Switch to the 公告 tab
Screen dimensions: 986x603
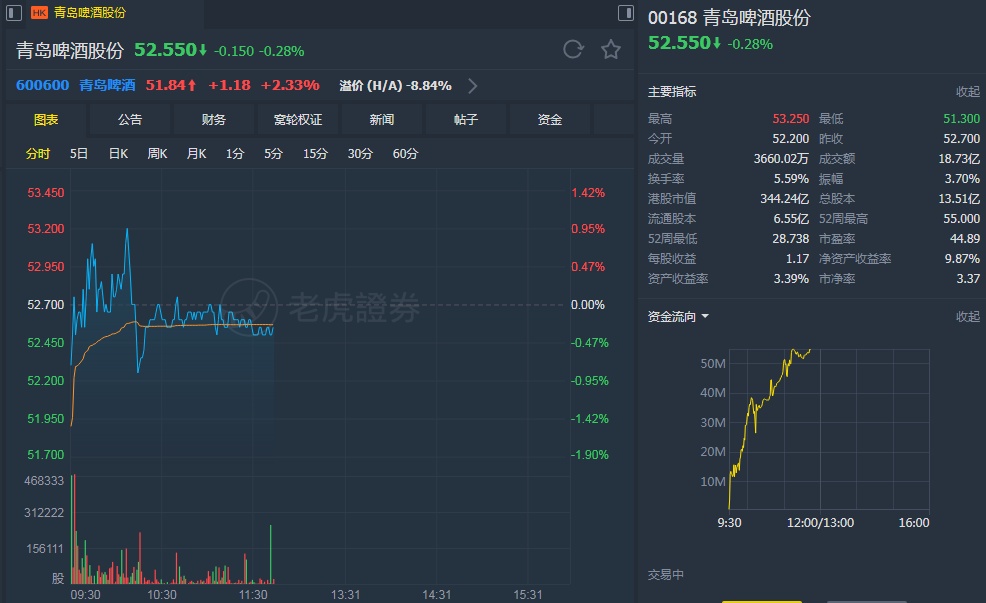tap(130, 120)
